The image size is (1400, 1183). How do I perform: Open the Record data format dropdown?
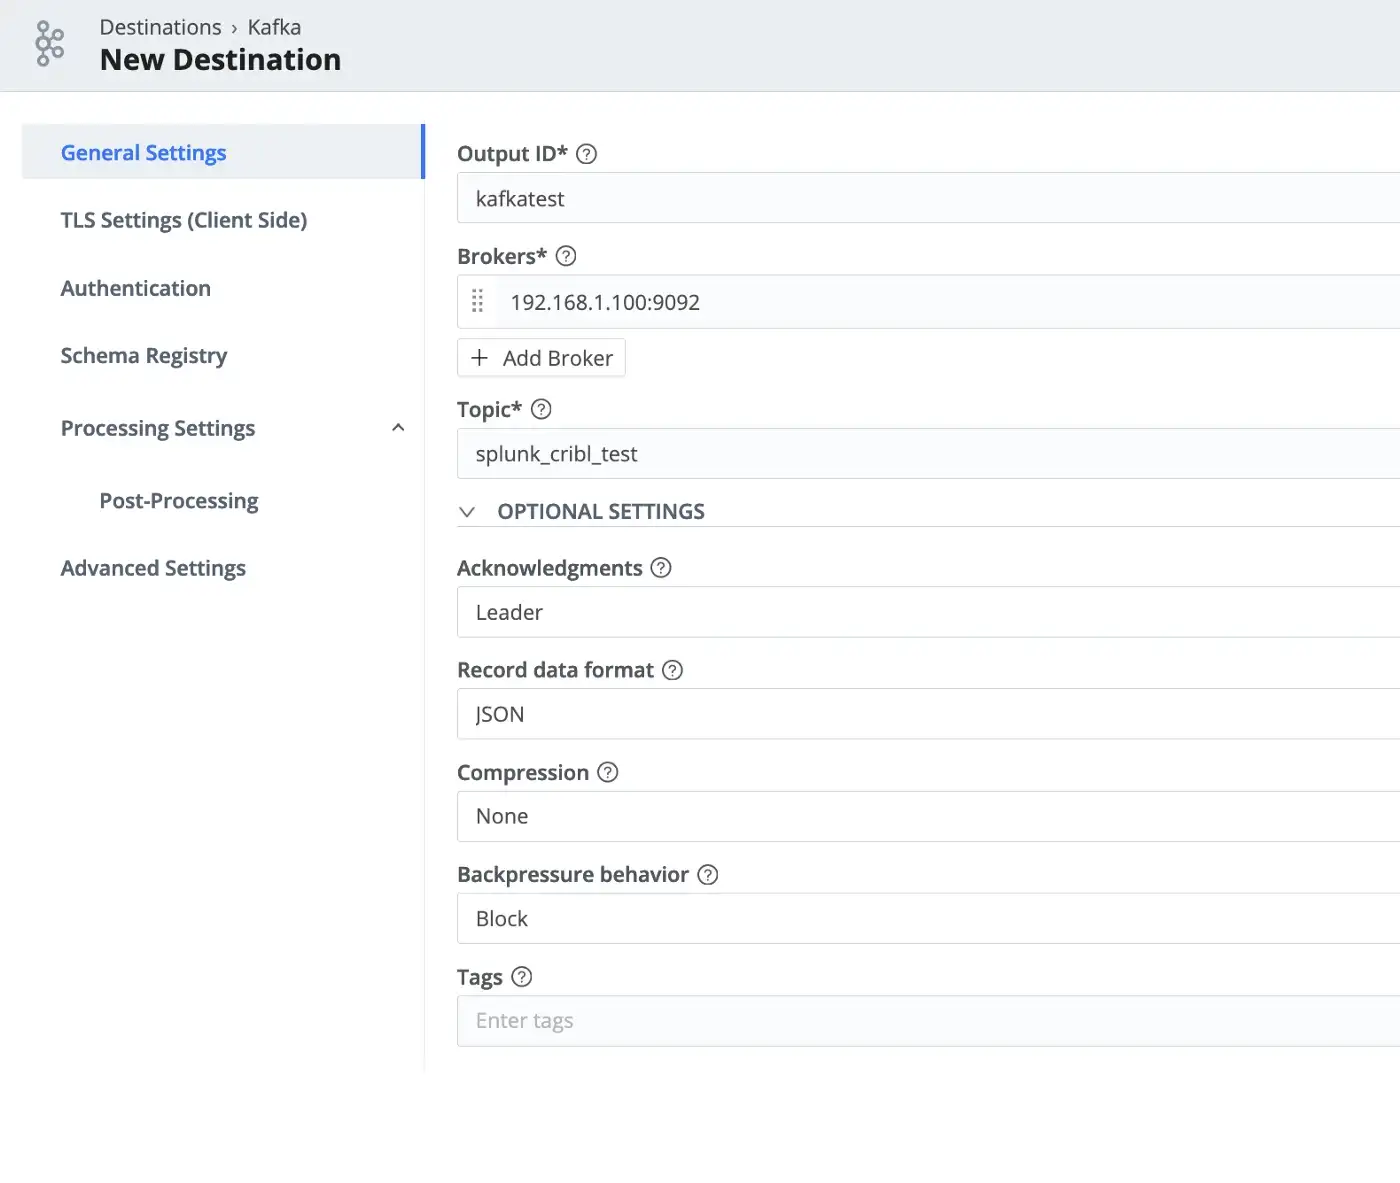tap(928, 714)
